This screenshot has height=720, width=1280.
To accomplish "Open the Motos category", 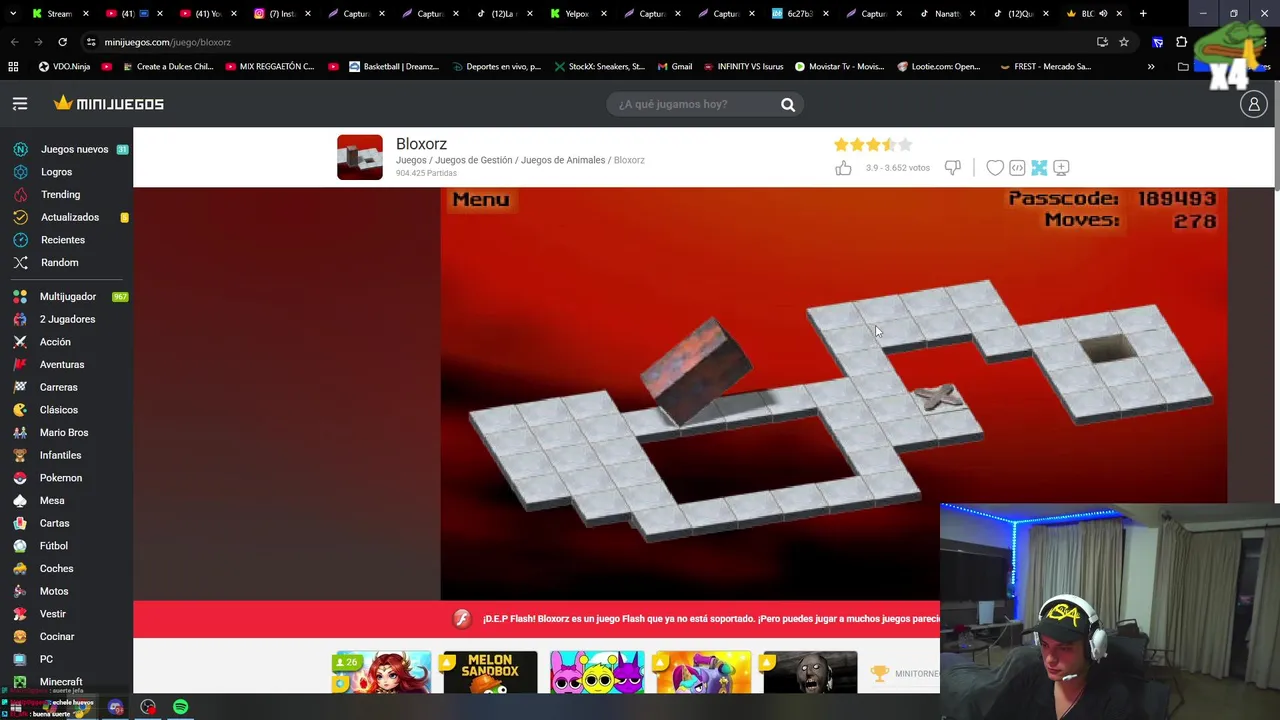I will pos(54,591).
